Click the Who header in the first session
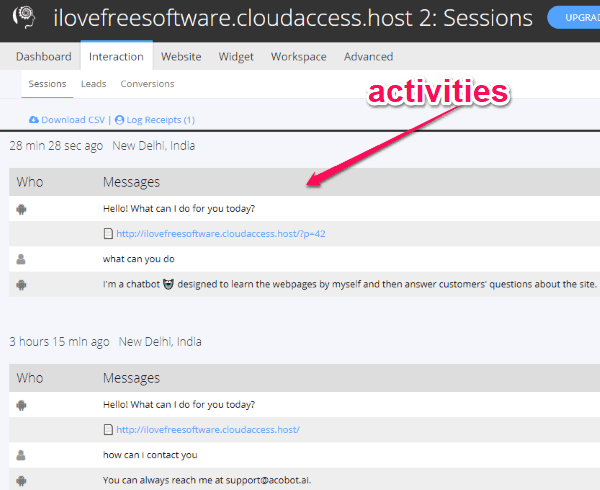The image size is (600, 490). coord(30,182)
